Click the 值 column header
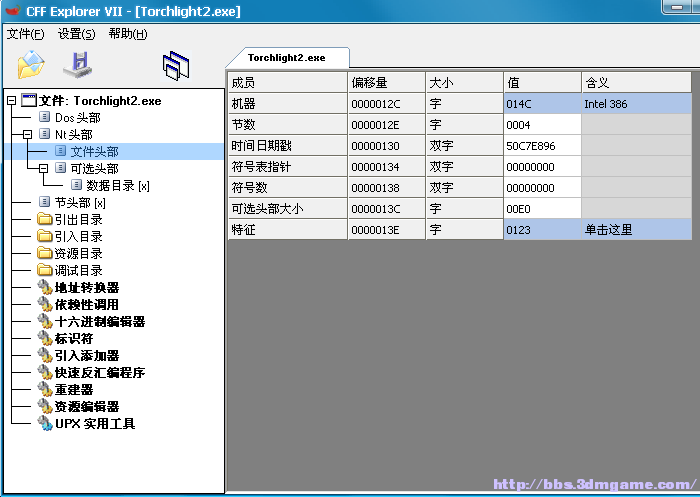Viewport: 700px width, 497px height. pyautogui.click(x=542, y=83)
